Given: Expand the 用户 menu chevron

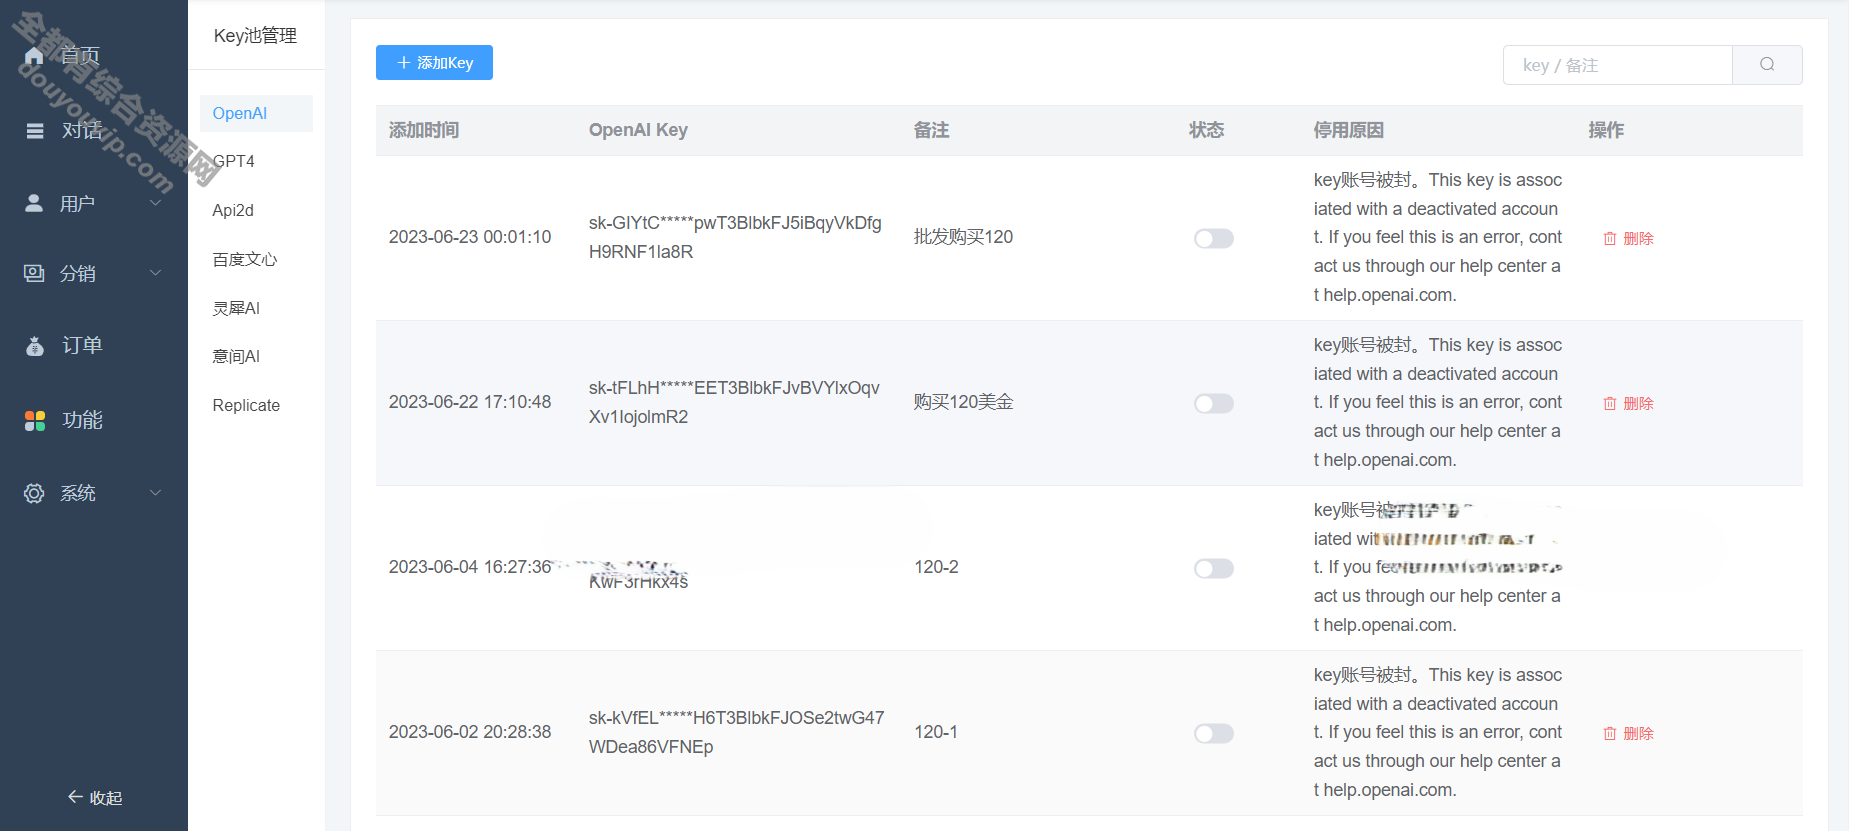Looking at the screenshot, I should [x=156, y=204].
